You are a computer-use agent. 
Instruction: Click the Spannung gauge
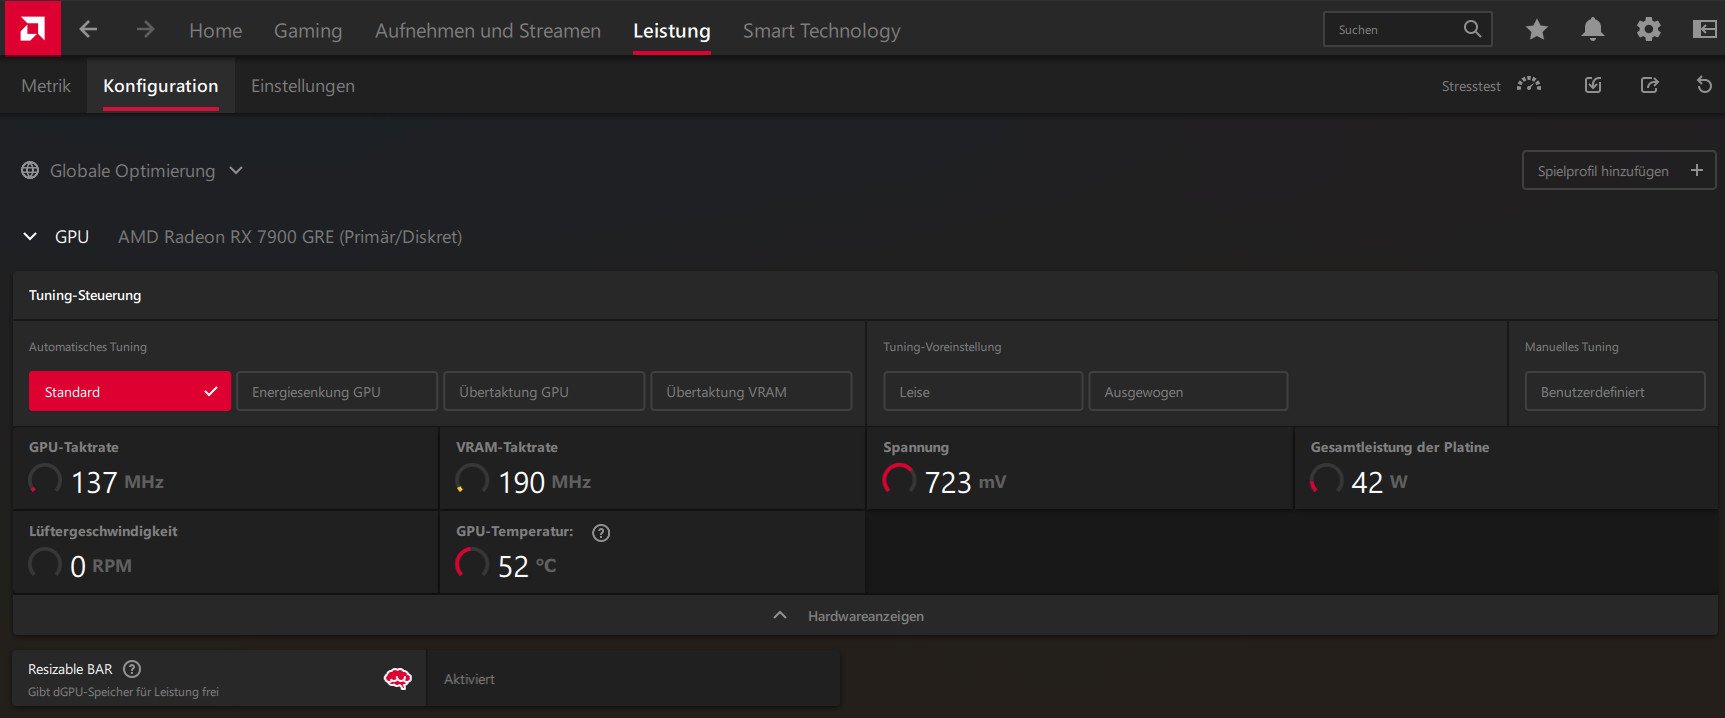coord(899,480)
